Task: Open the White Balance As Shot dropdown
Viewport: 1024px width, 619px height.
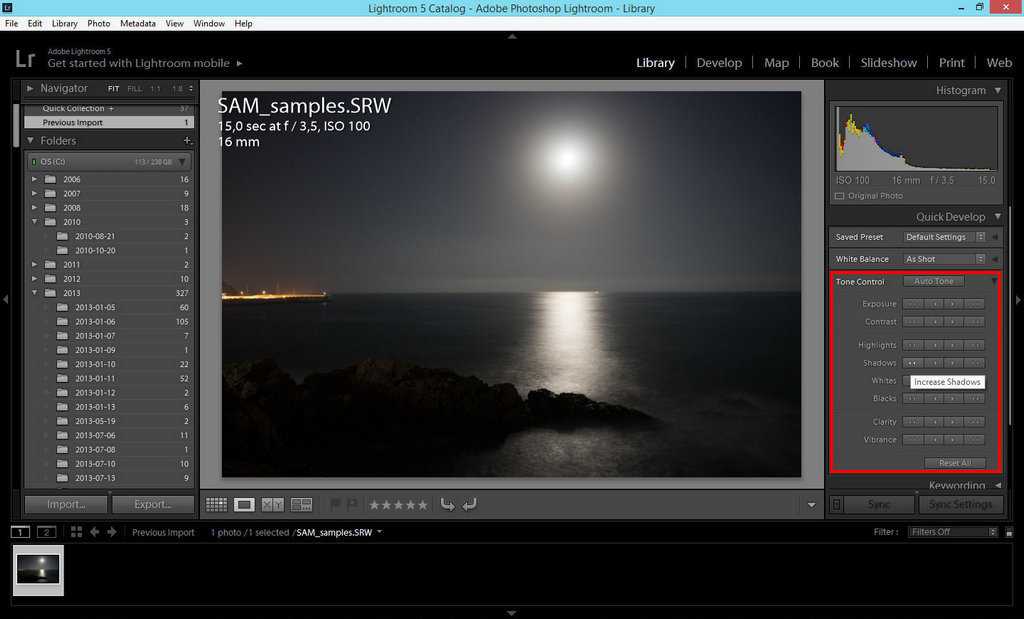Action: 943,259
